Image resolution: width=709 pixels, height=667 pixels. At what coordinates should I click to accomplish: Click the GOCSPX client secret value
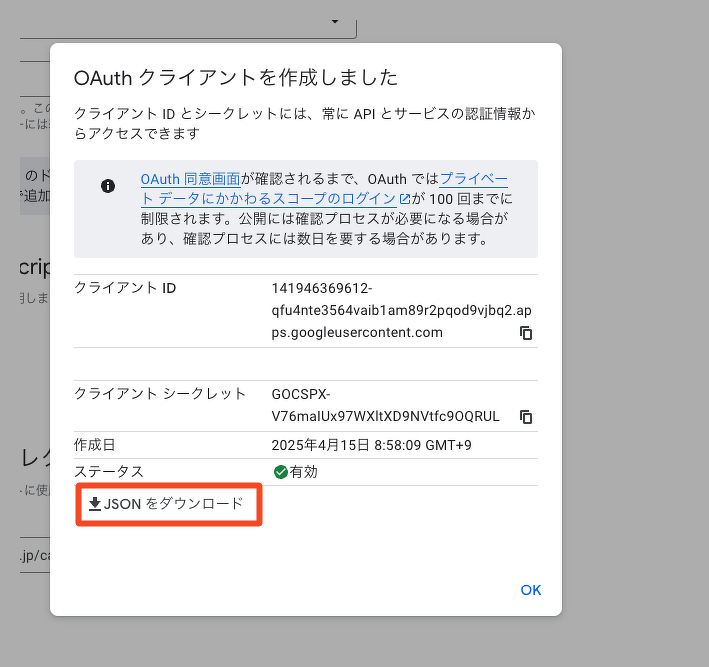coord(384,405)
